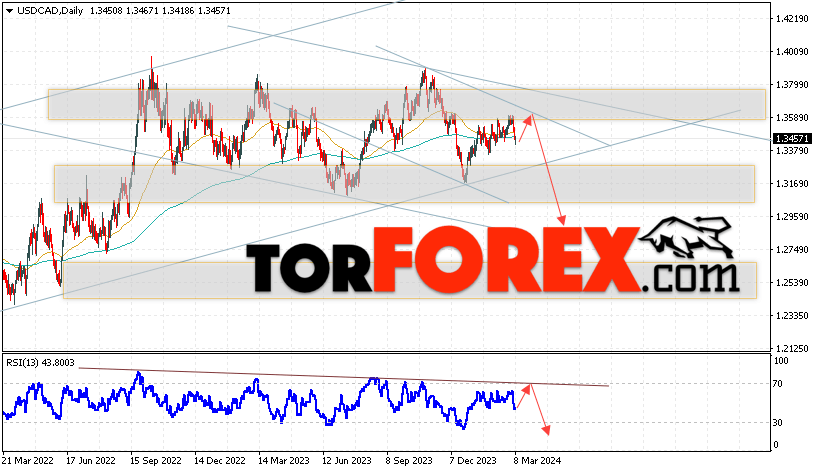
Task: Click the RSI scale value 0
Action: (x=776, y=445)
